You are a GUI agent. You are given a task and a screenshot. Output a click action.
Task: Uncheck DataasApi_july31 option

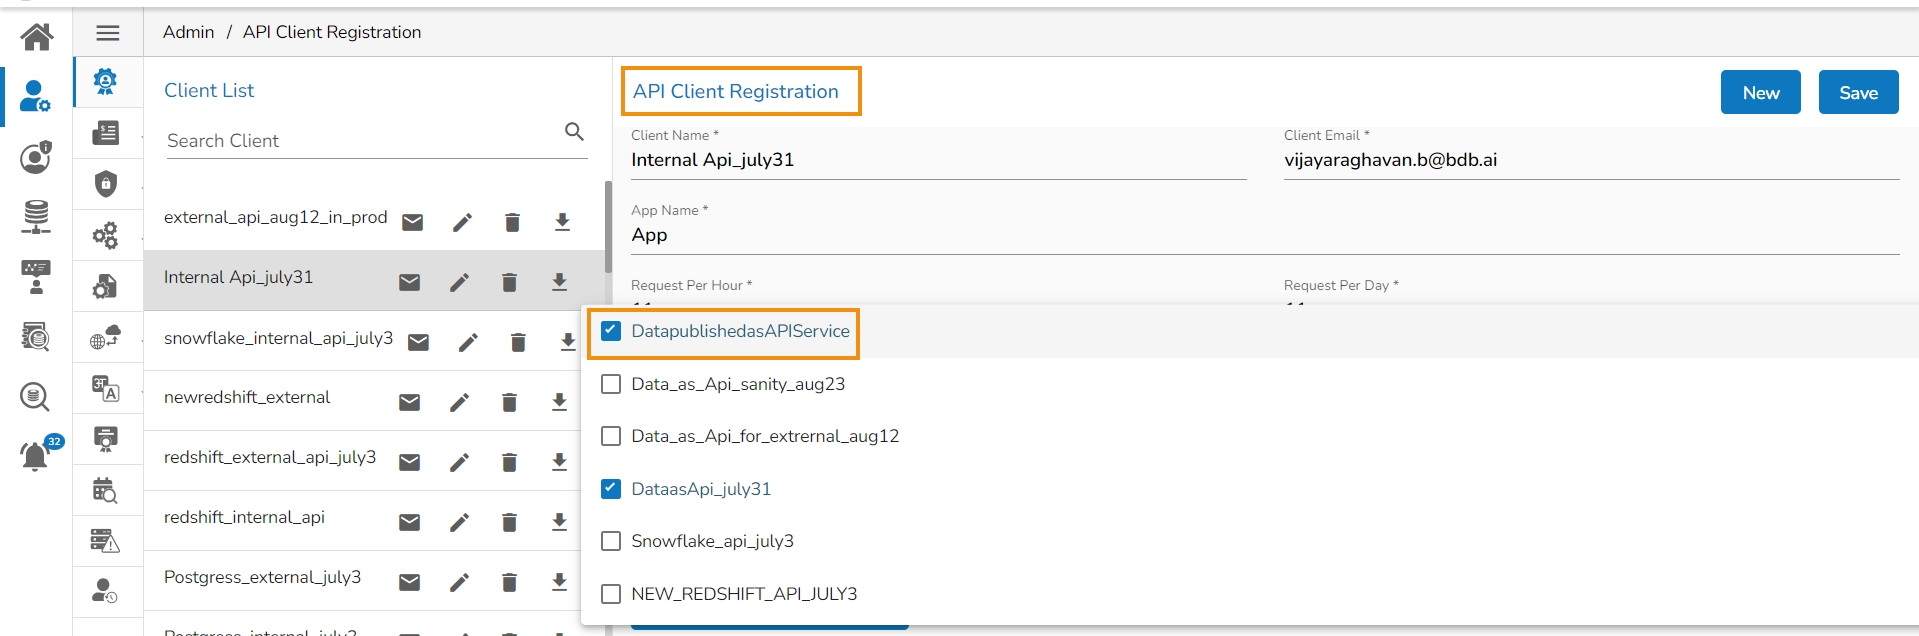(611, 489)
